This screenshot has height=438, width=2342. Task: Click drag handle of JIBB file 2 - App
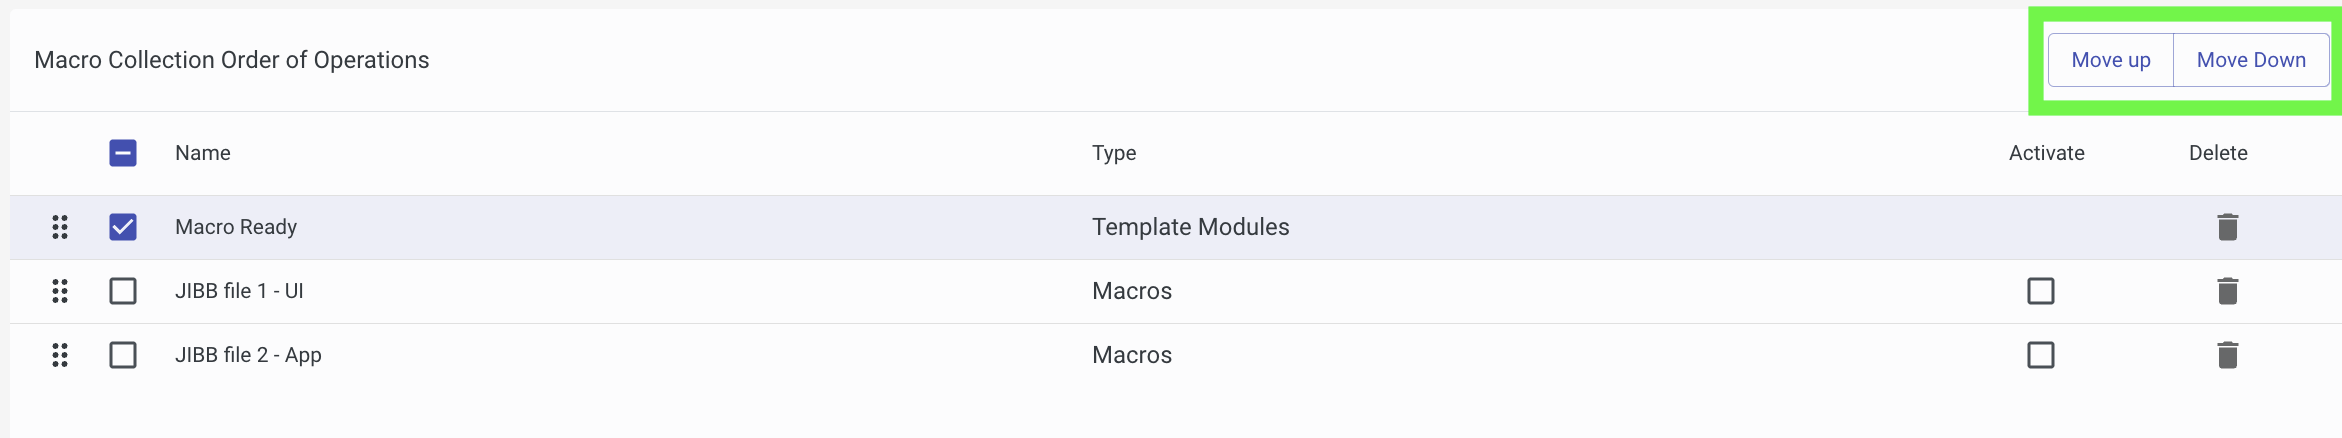click(x=60, y=355)
